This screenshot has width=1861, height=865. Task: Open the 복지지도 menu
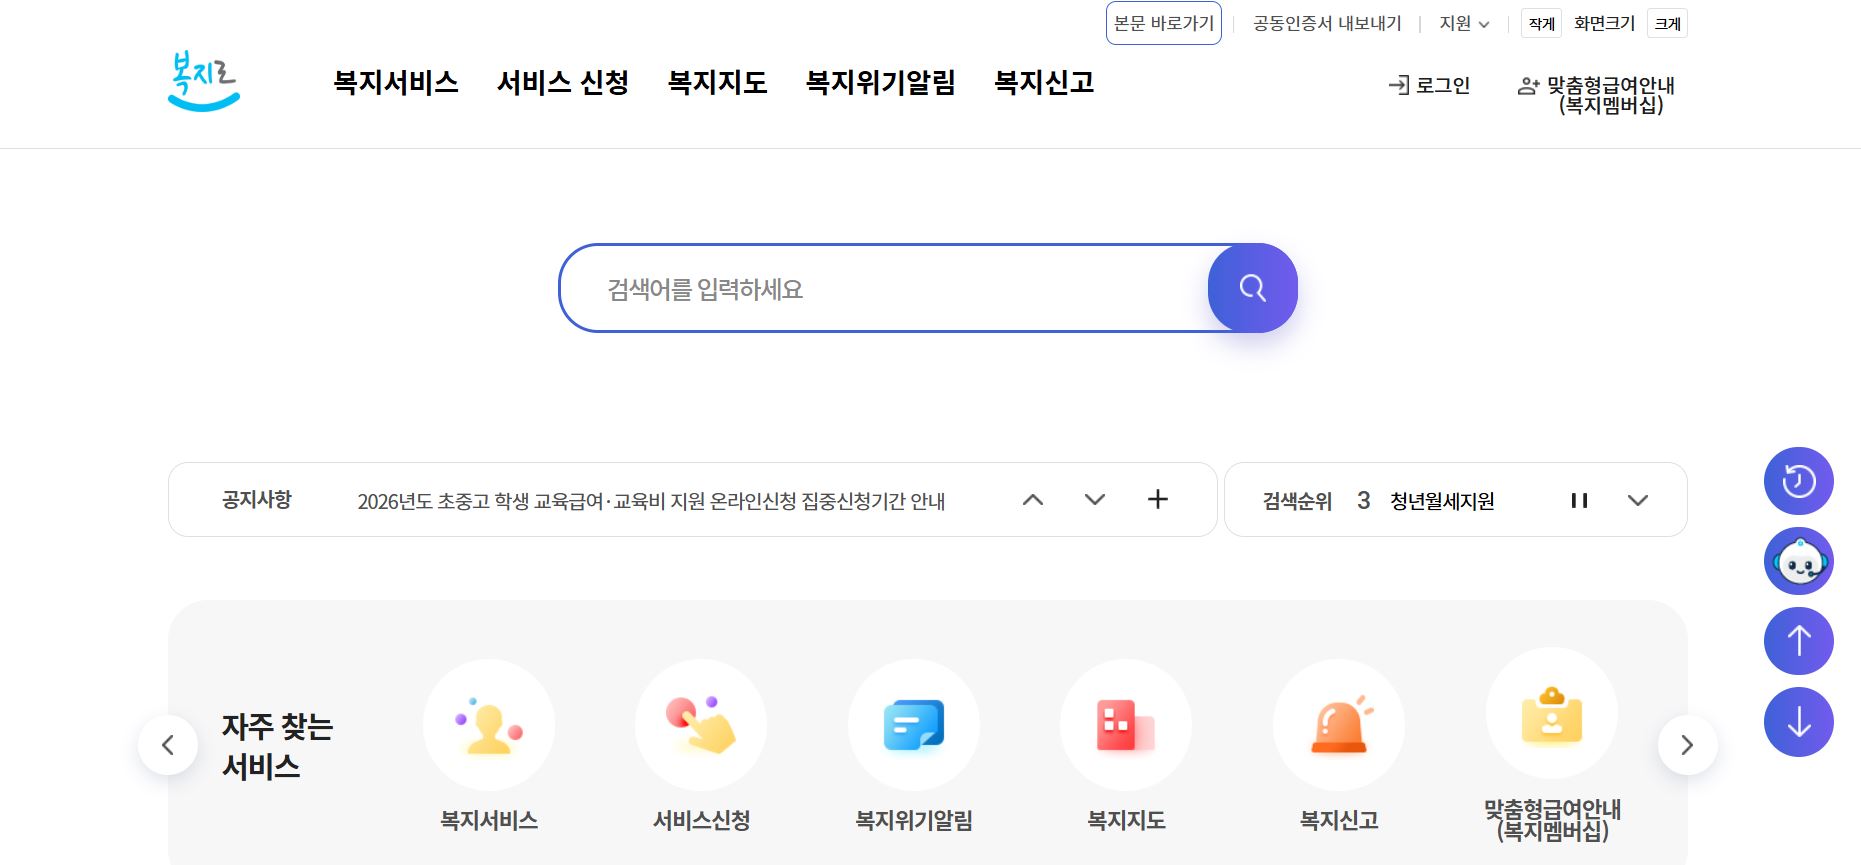pyautogui.click(x=717, y=82)
